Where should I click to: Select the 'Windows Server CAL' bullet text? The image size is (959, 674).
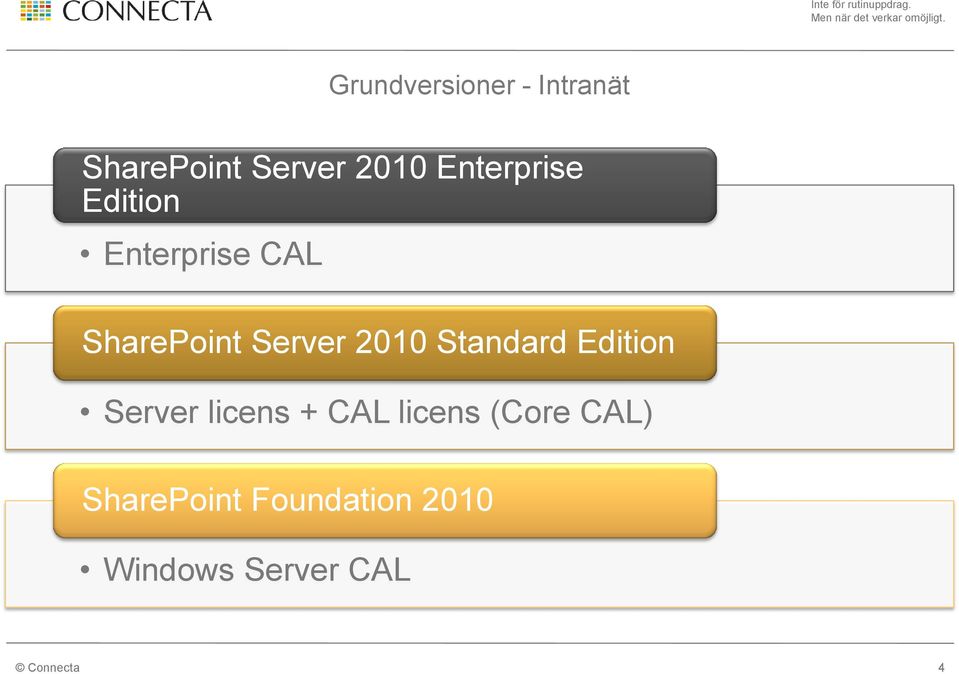256,569
